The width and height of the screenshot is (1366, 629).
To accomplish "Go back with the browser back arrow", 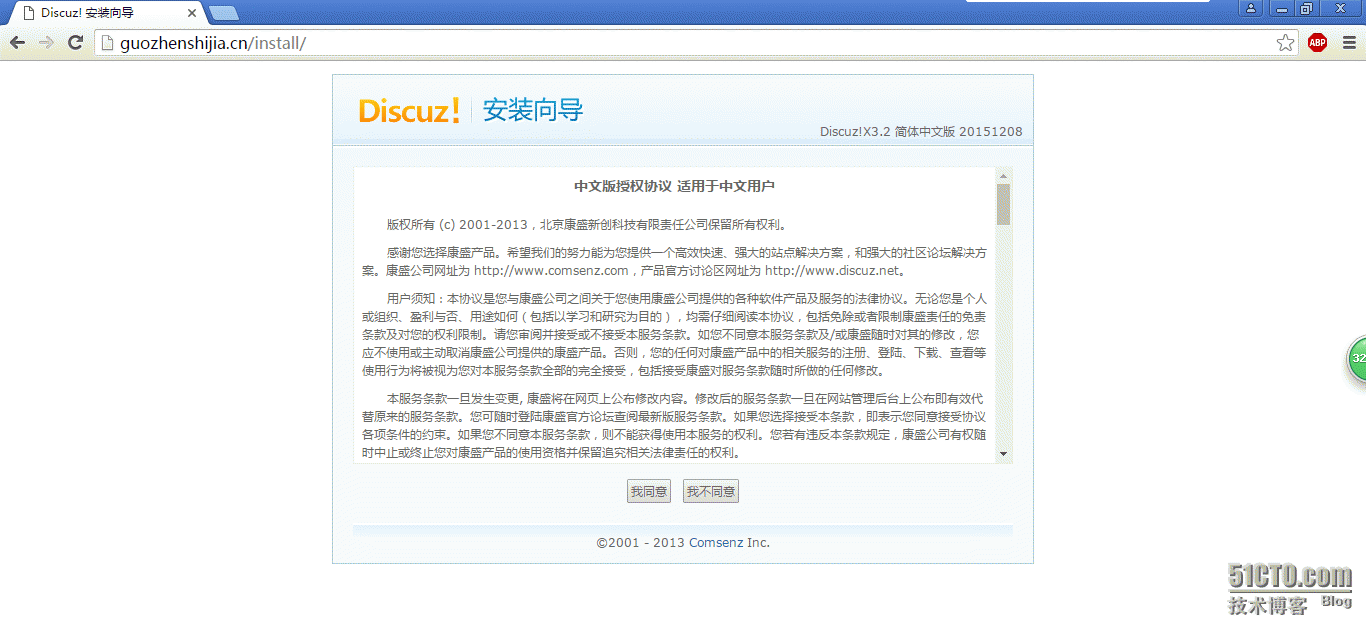I will pos(17,42).
